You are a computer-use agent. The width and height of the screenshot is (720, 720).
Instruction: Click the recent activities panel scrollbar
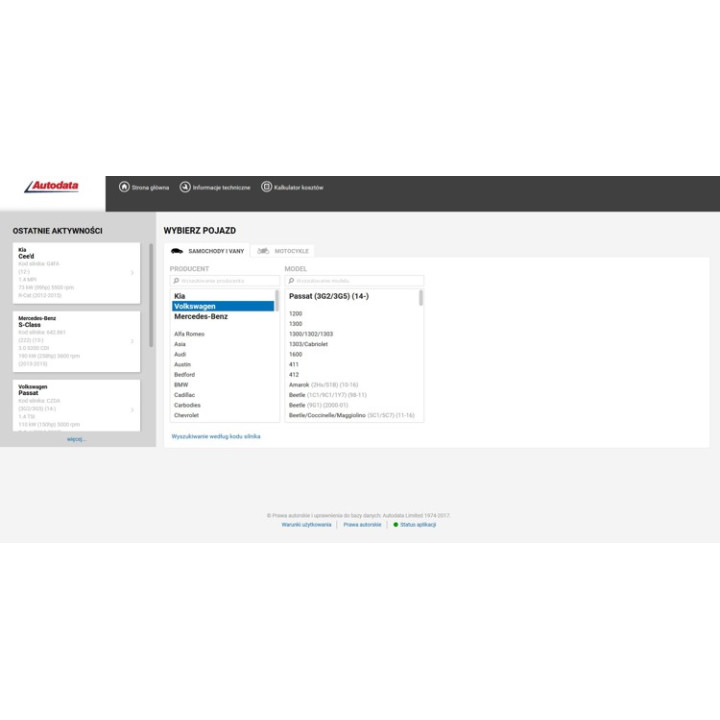[x=151, y=295]
